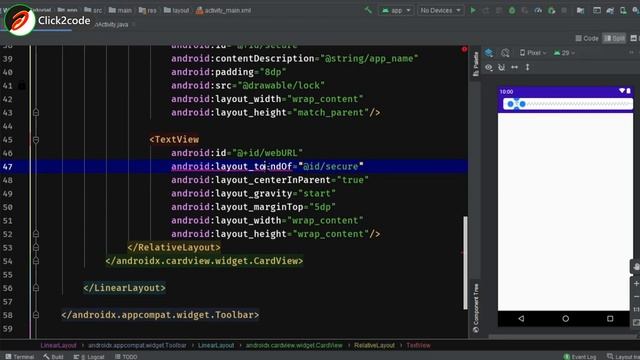
Task: Open the Design surface layers icon
Action: click(x=489, y=53)
